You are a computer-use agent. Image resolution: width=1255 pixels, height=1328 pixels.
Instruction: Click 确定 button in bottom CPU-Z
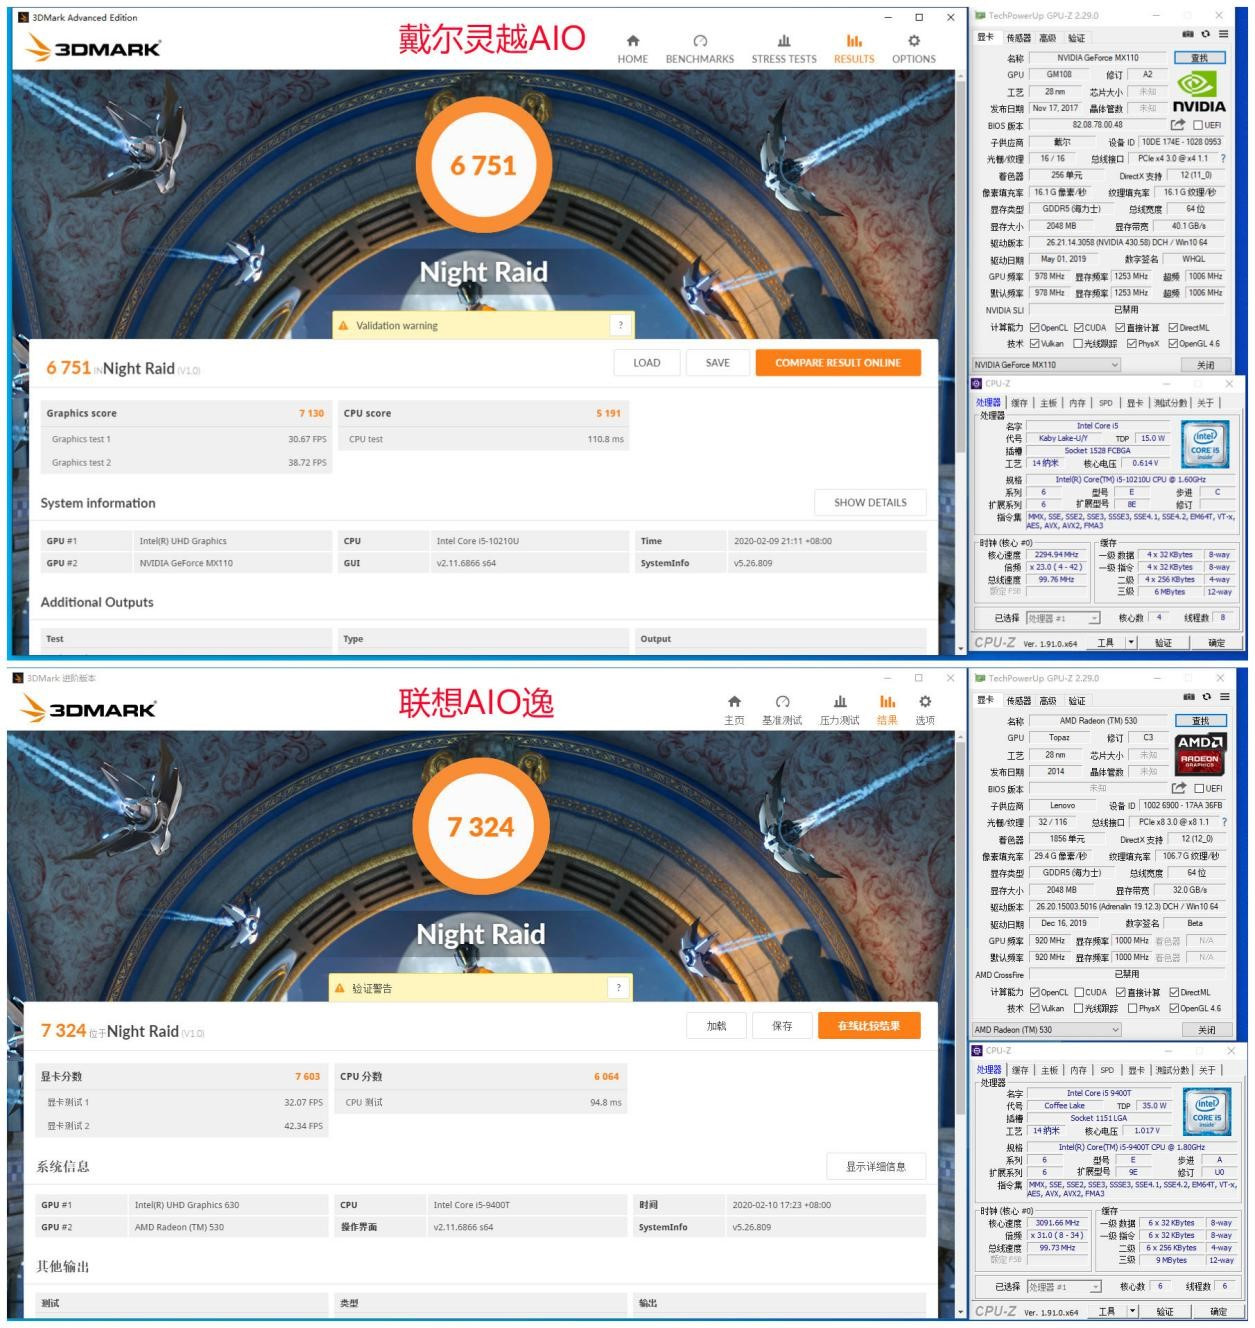pyautogui.click(x=1217, y=1311)
